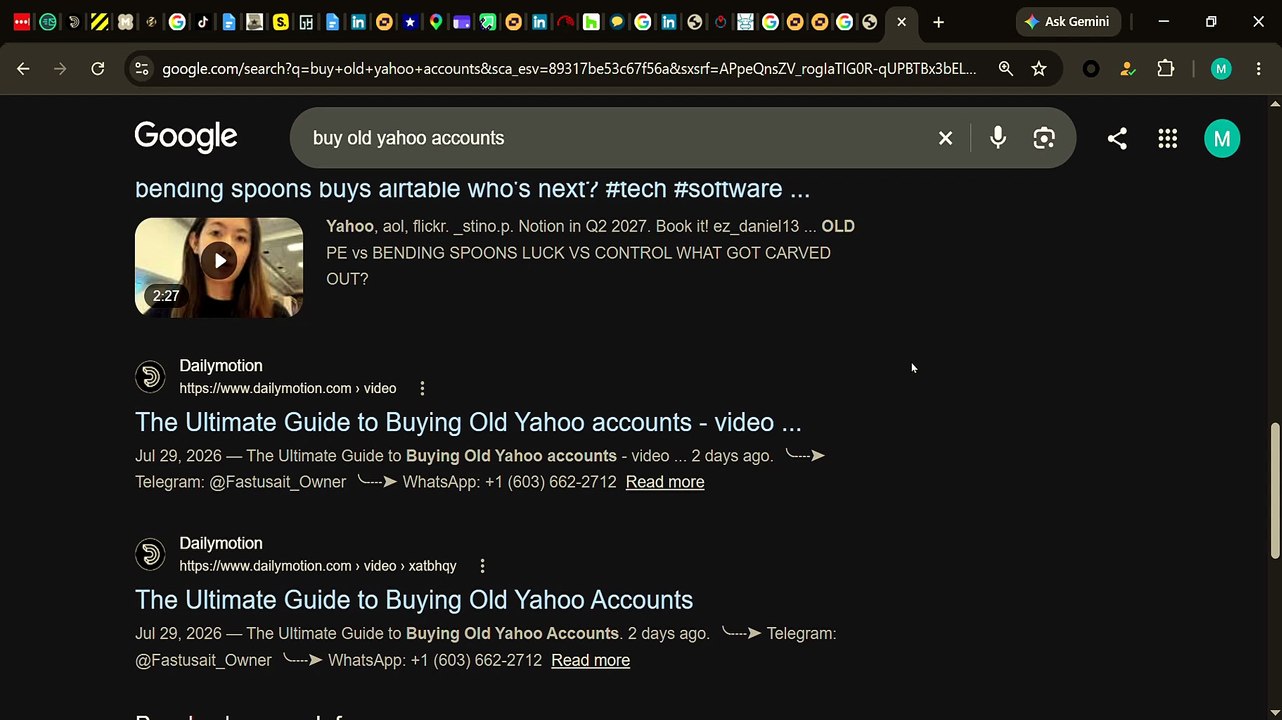Click the Dailymotion favicon of the xatbhqy result
The image size is (1282, 720).
pos(150,554)
